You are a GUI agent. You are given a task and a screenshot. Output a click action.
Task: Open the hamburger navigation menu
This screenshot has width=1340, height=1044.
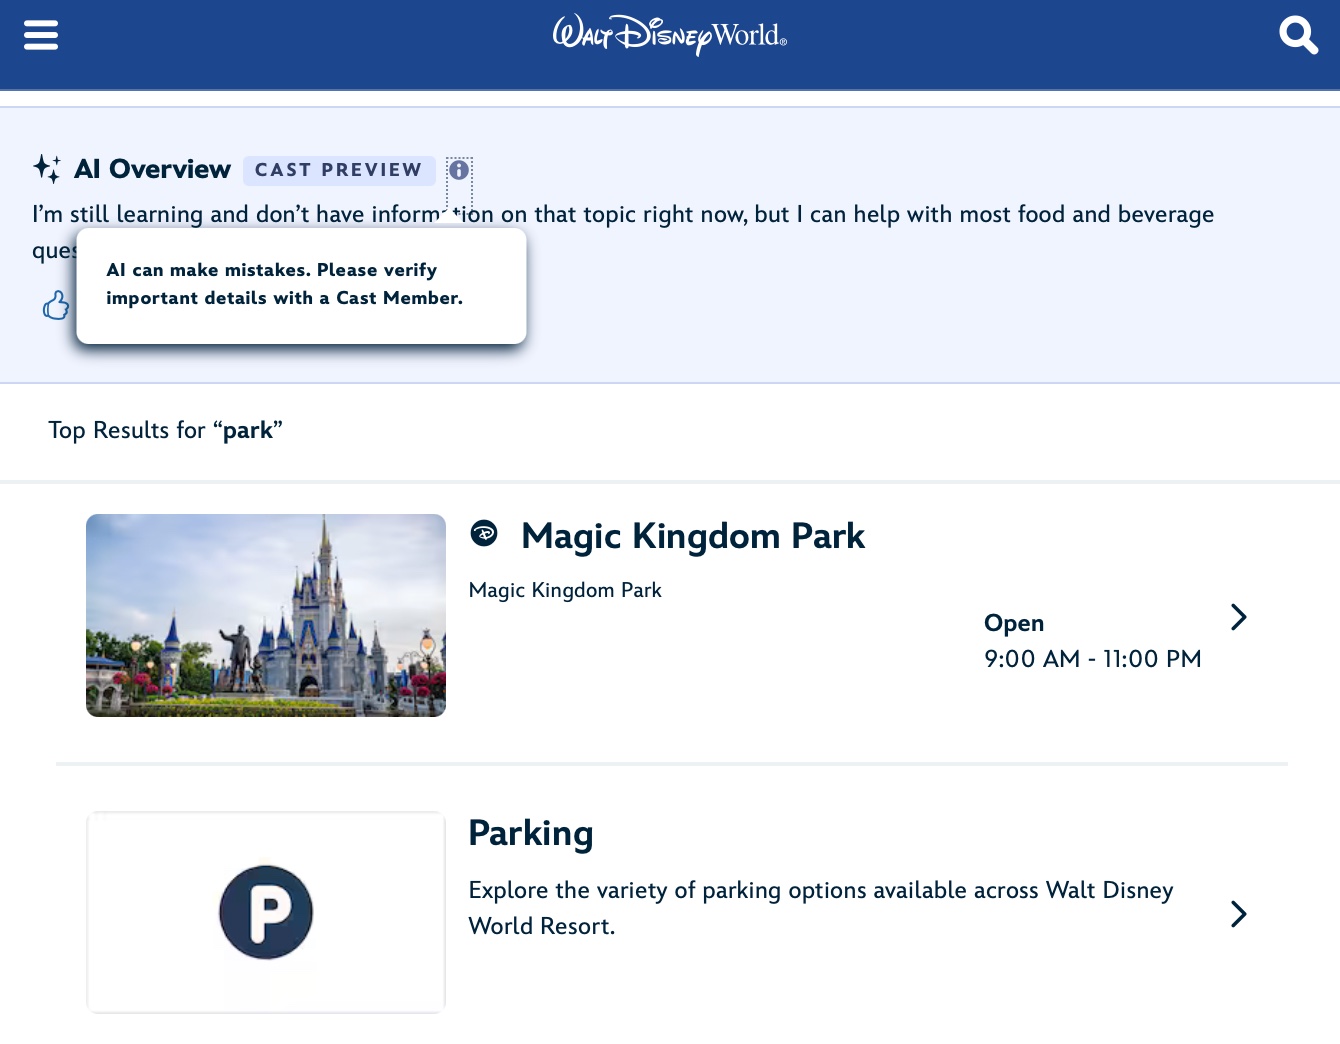[41, 35]
